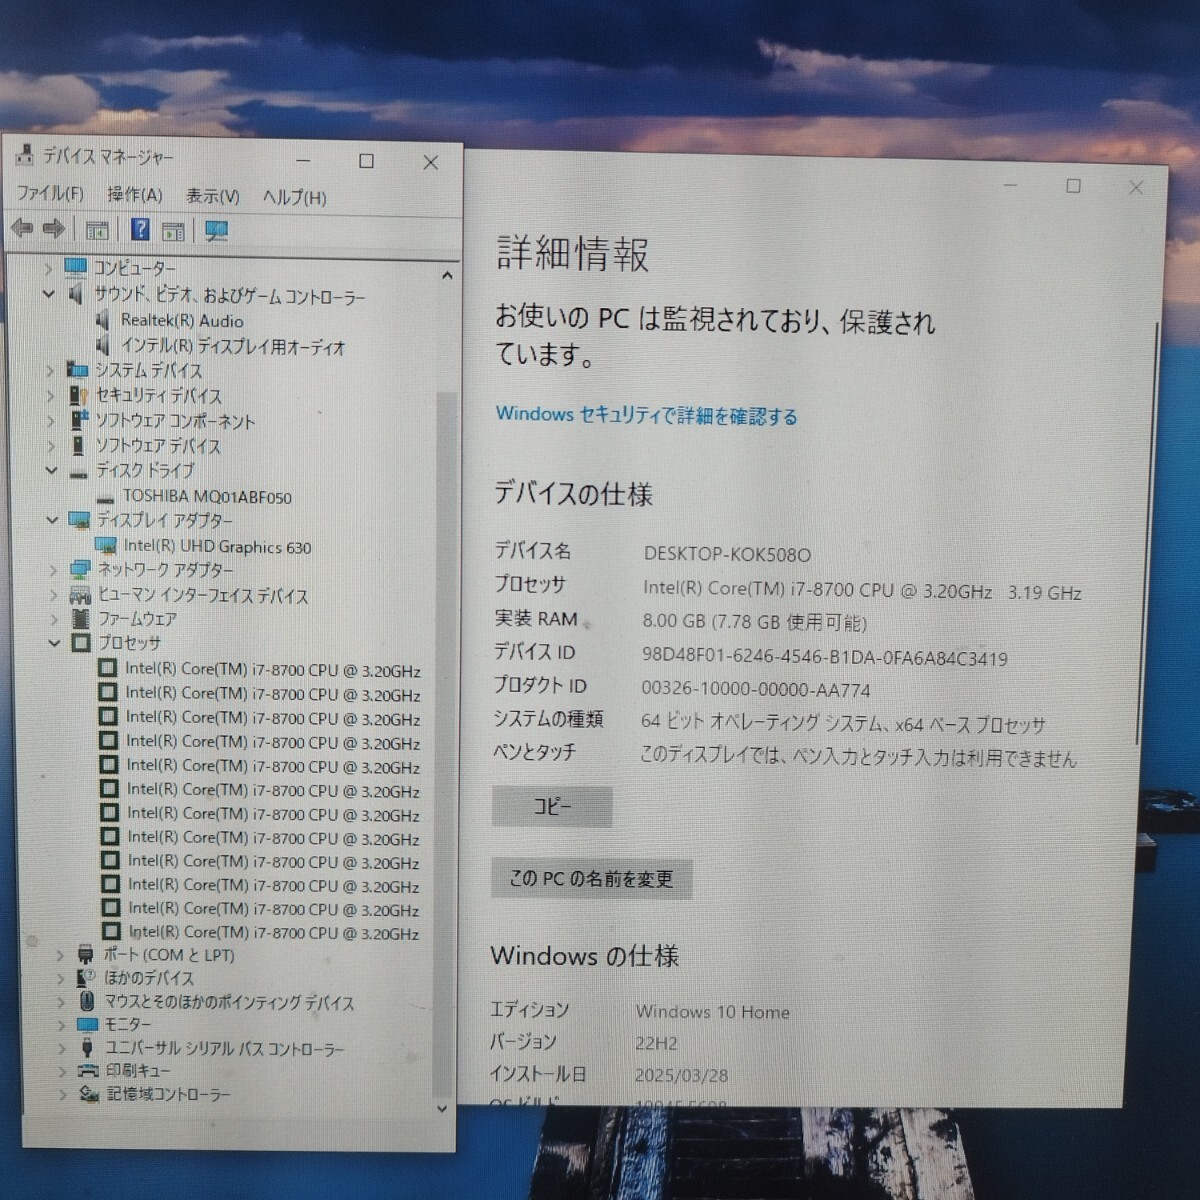Select the TOSHIBA MQ01ABF050 disk drive

tap(207, 496)
